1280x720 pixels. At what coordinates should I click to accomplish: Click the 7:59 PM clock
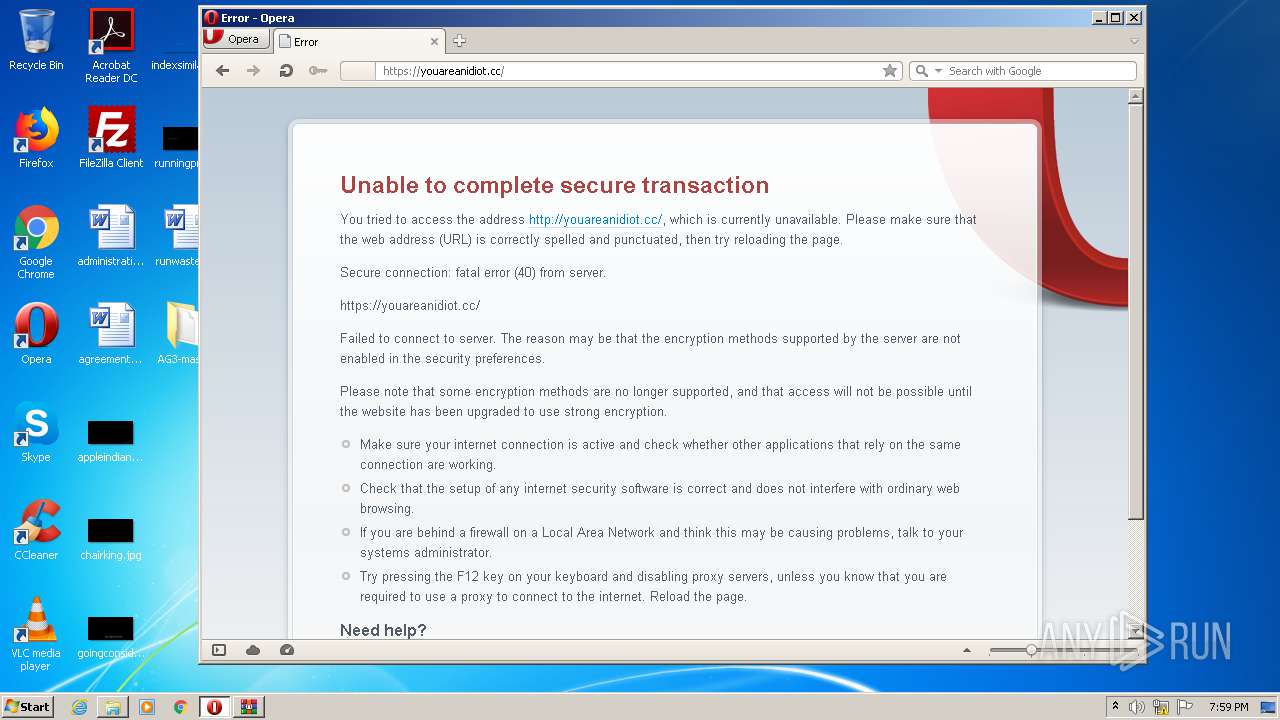1228,707
